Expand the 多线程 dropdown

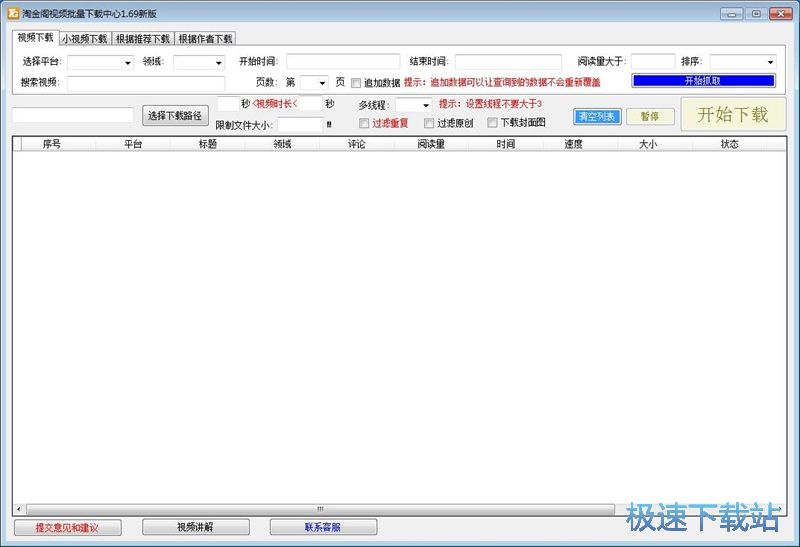point(414,105)
